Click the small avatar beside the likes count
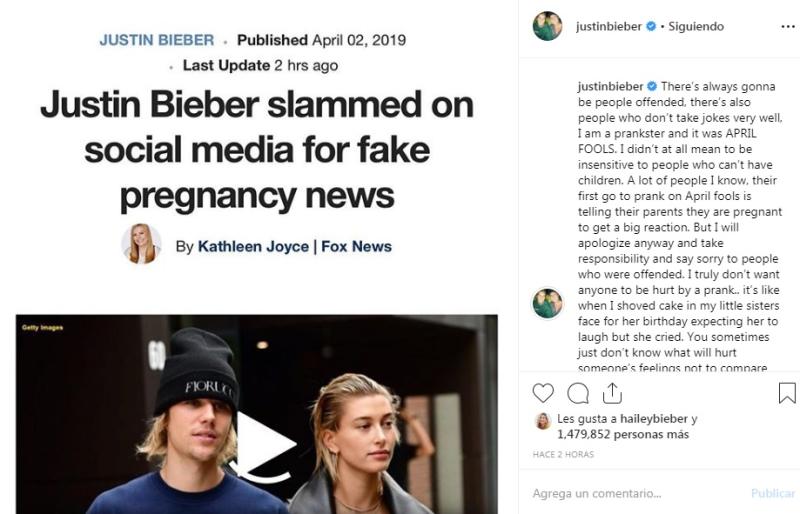Screen dimensions: 800x514 click(x=543, y=421)
